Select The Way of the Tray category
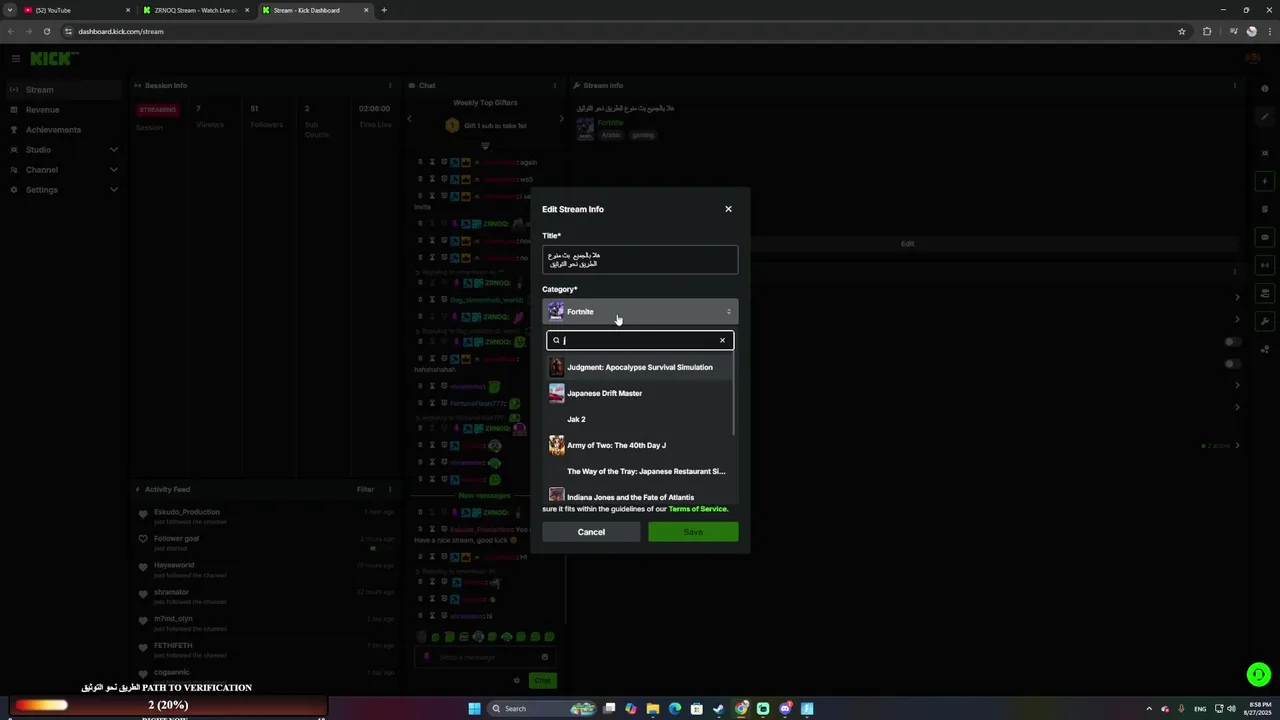 coord(640,471)
